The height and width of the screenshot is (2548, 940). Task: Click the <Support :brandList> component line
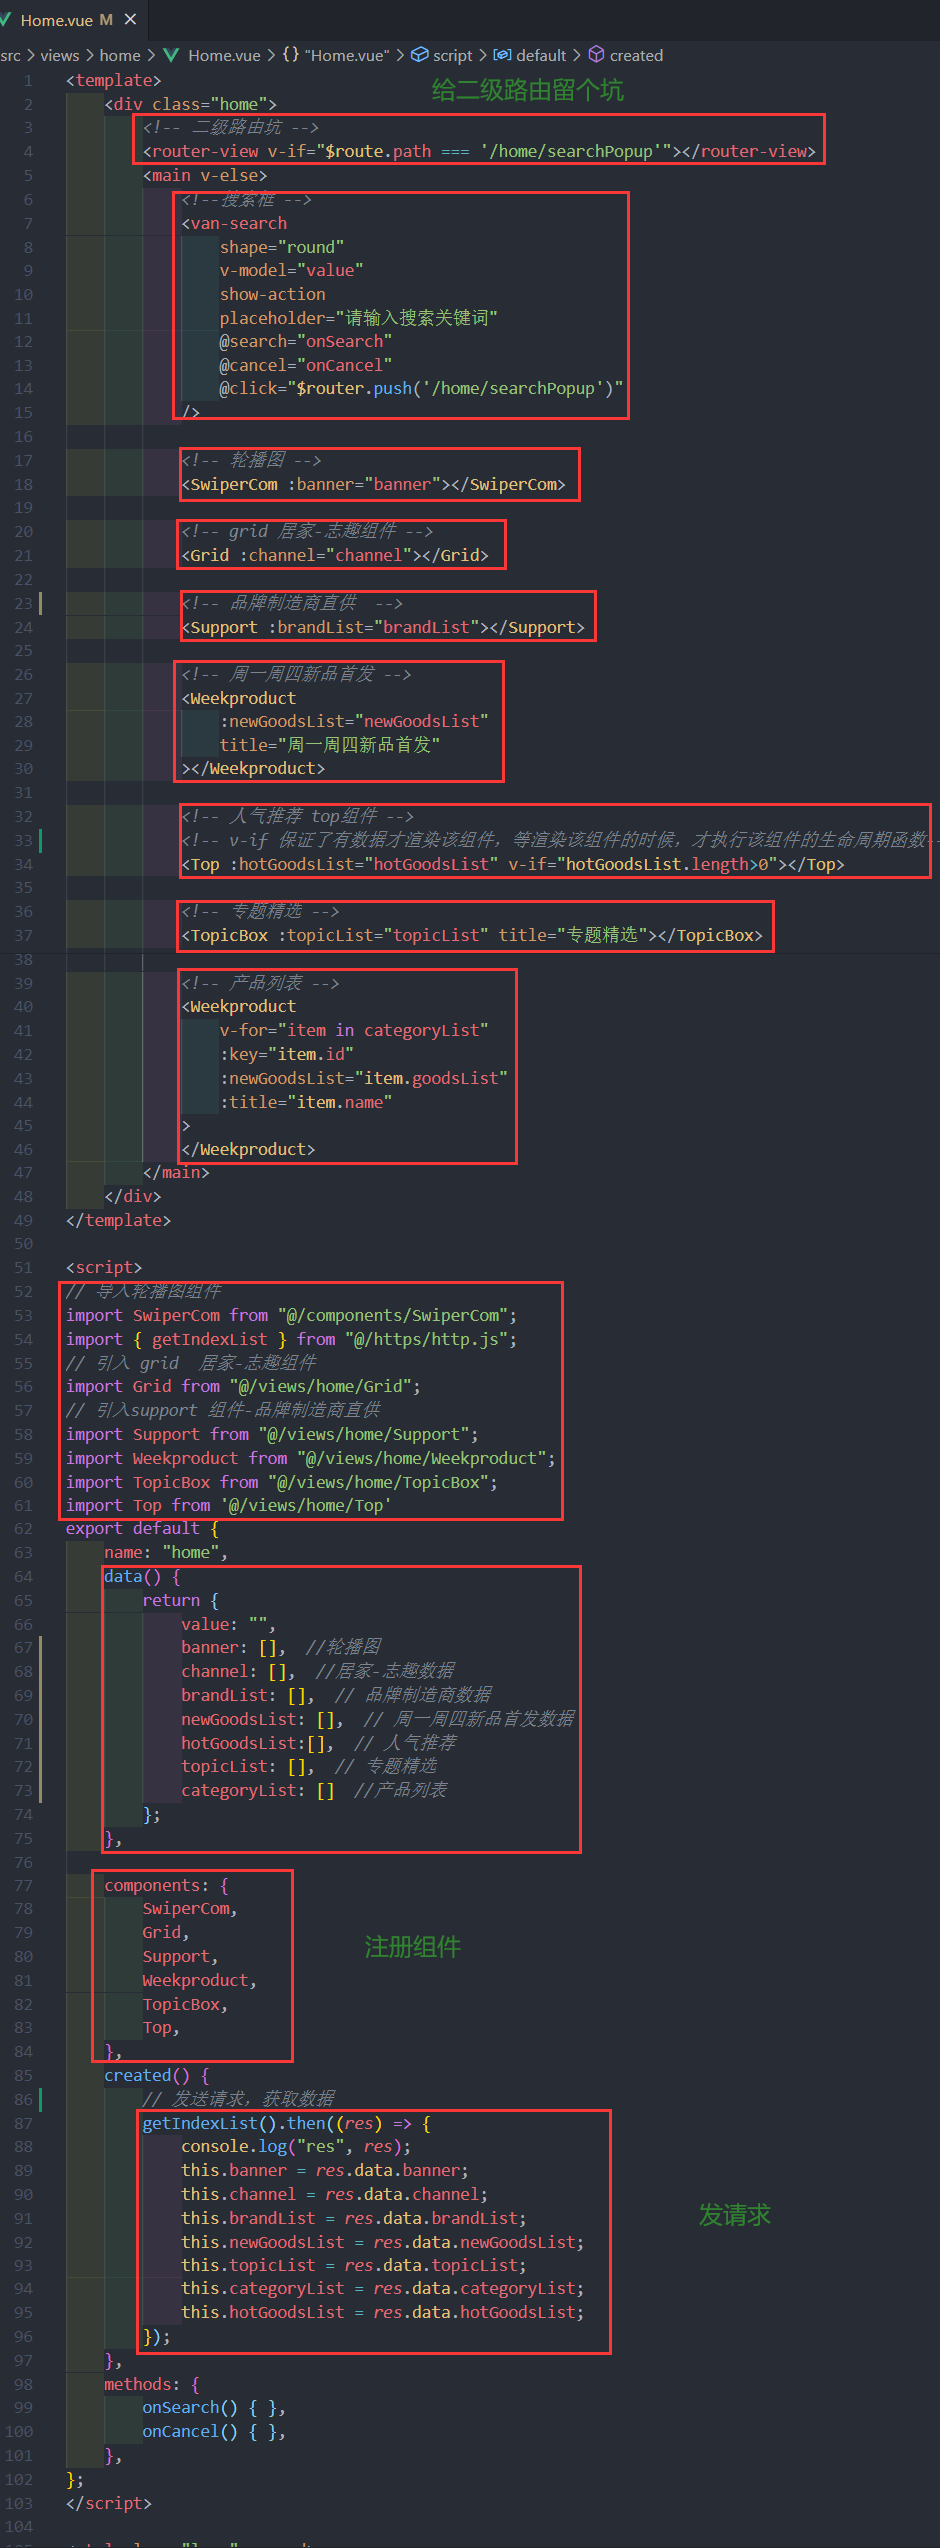(x=383, y=627)
